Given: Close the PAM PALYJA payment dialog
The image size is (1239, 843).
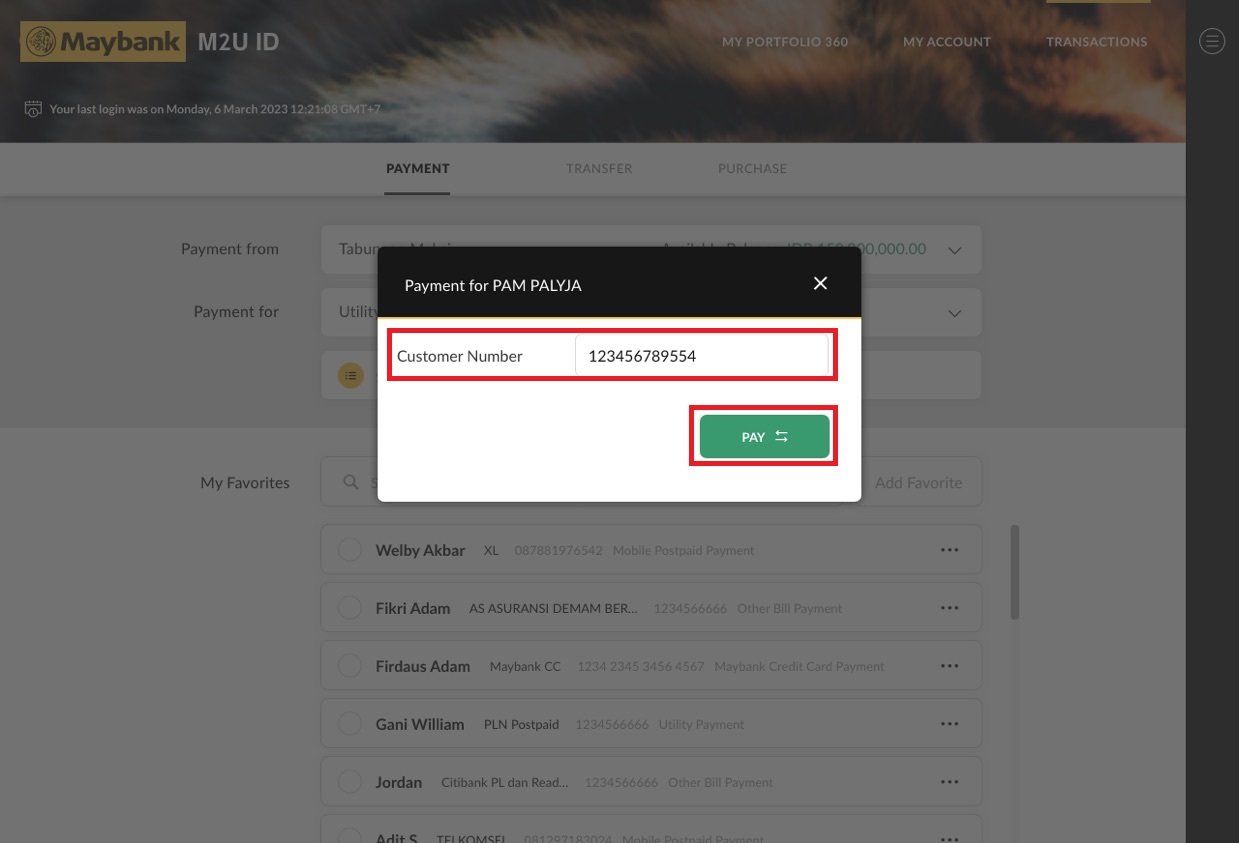Looking at the screenshot, I should (x=820, y=284).
